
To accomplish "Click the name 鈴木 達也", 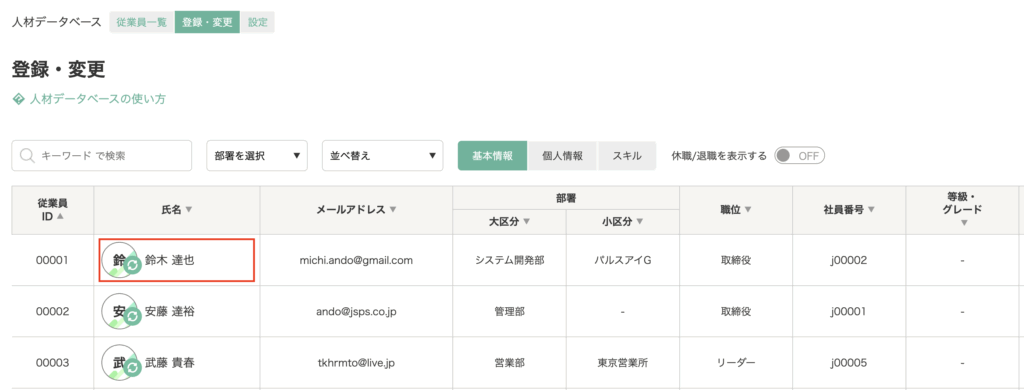I will point(170,260).
